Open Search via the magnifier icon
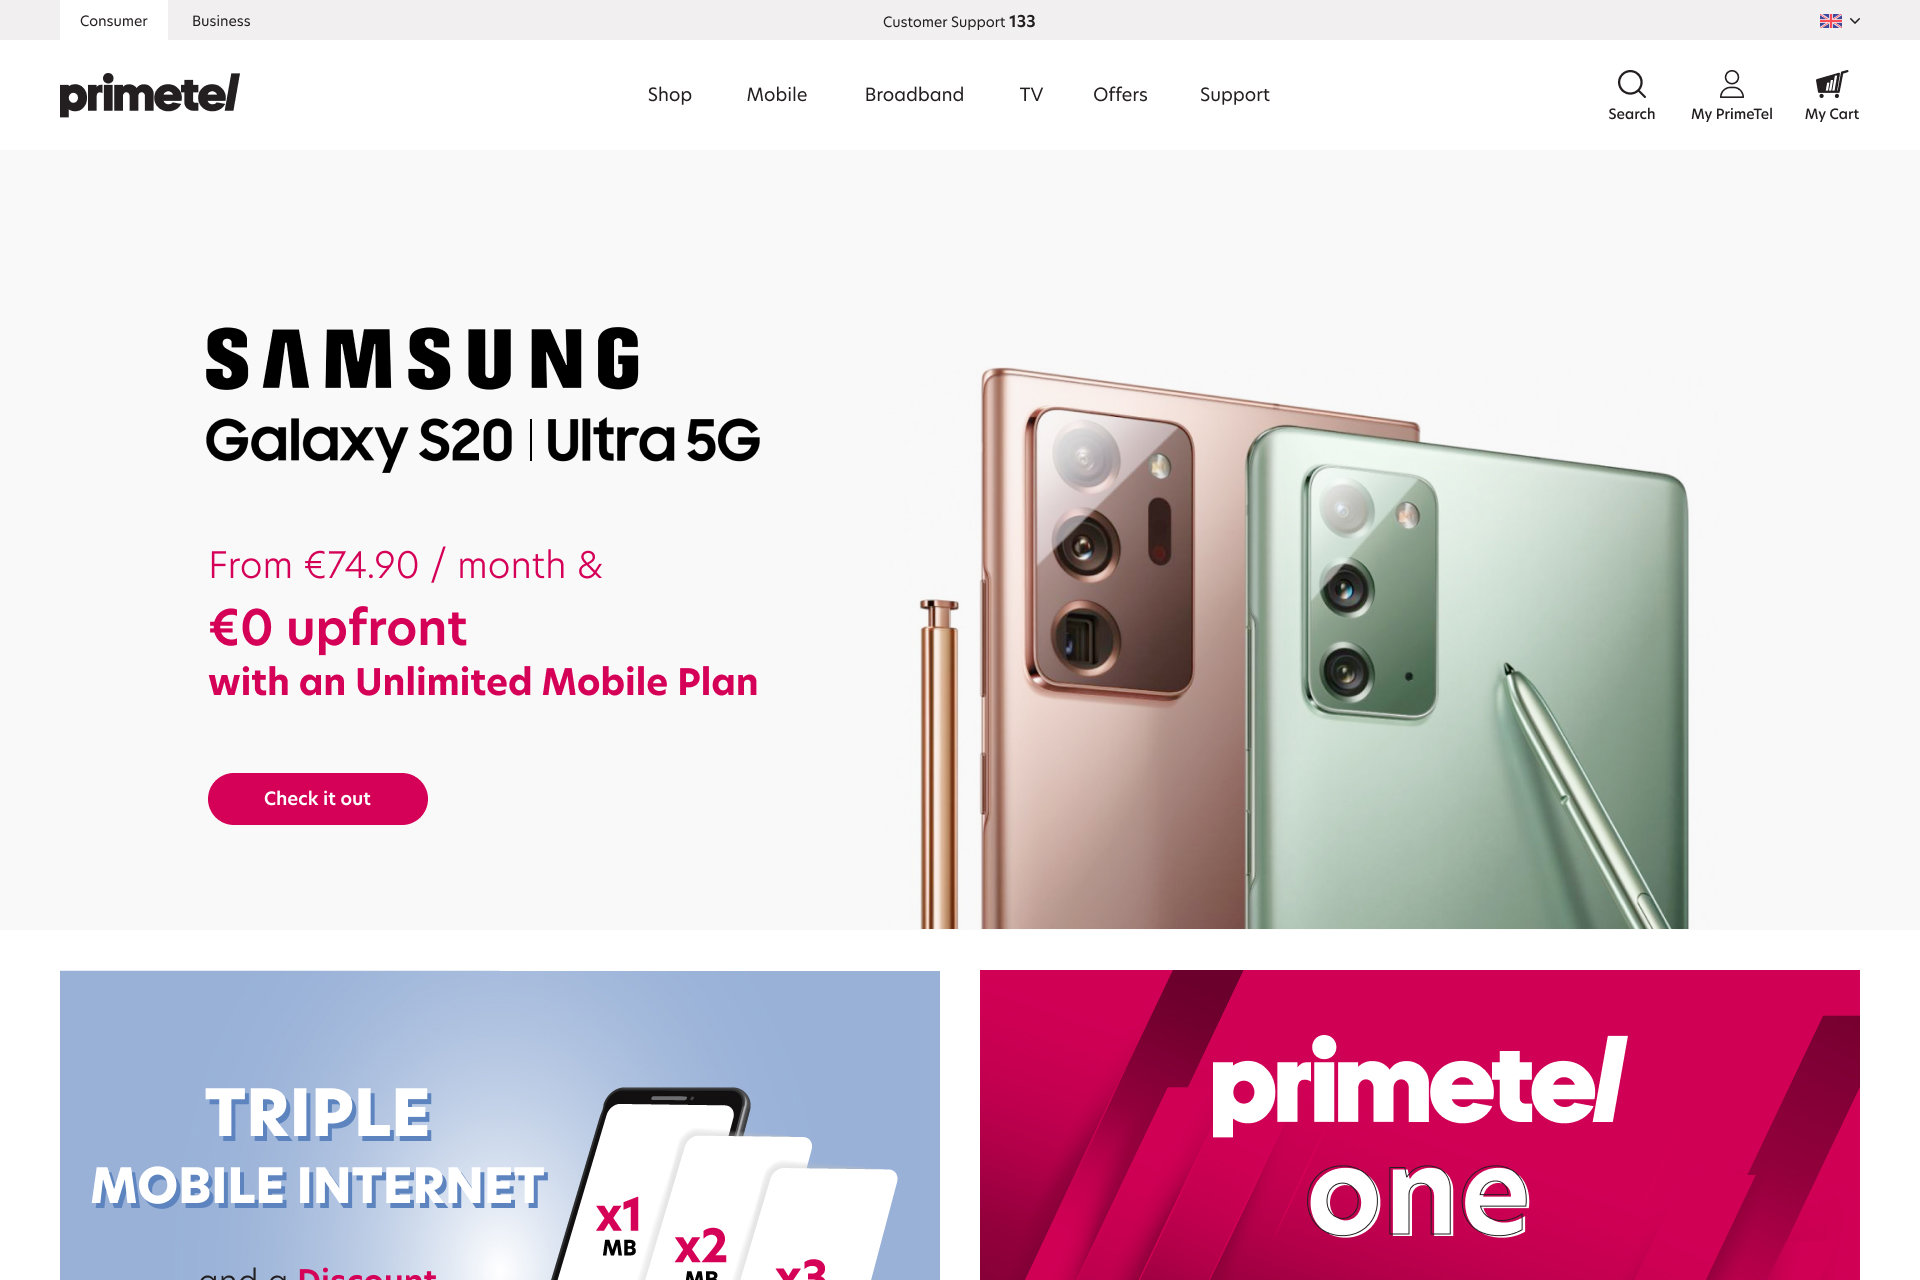 [x=1631, y=84]
